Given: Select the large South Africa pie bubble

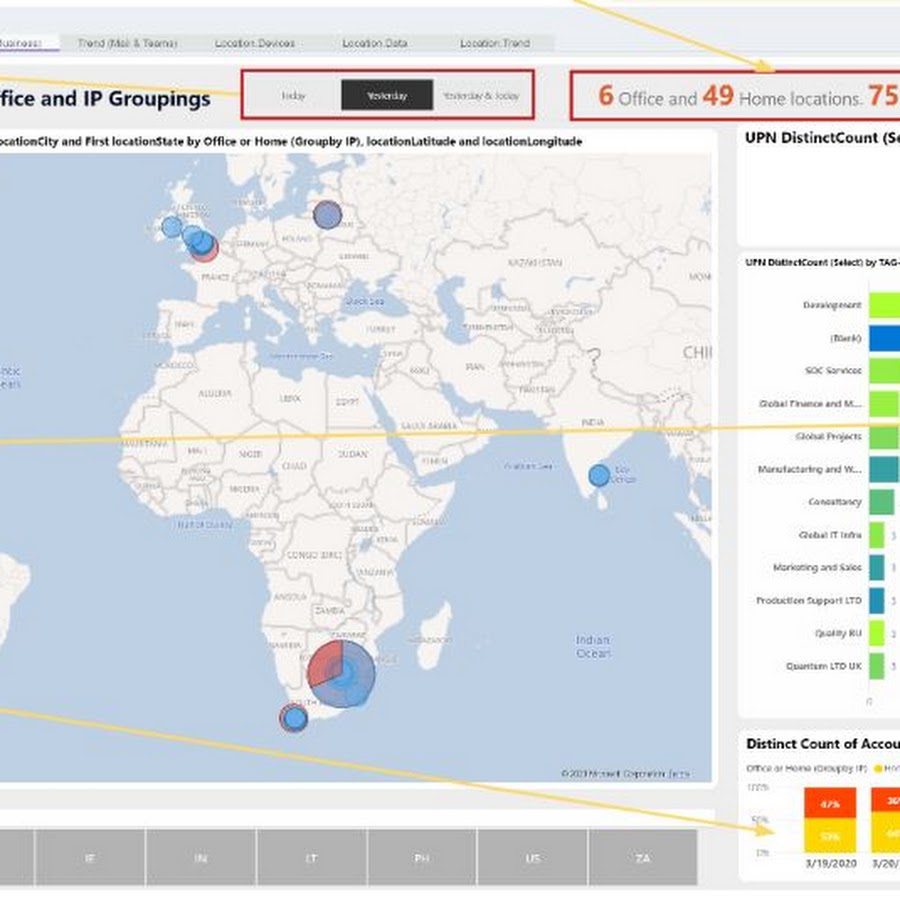Looking at the screenshot, I should coord(342,675).
